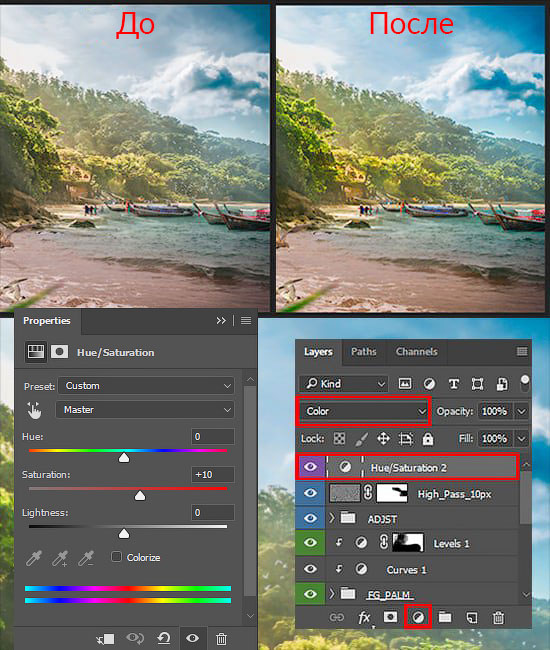Link layers icon in Layers footer

click(337, 618)
